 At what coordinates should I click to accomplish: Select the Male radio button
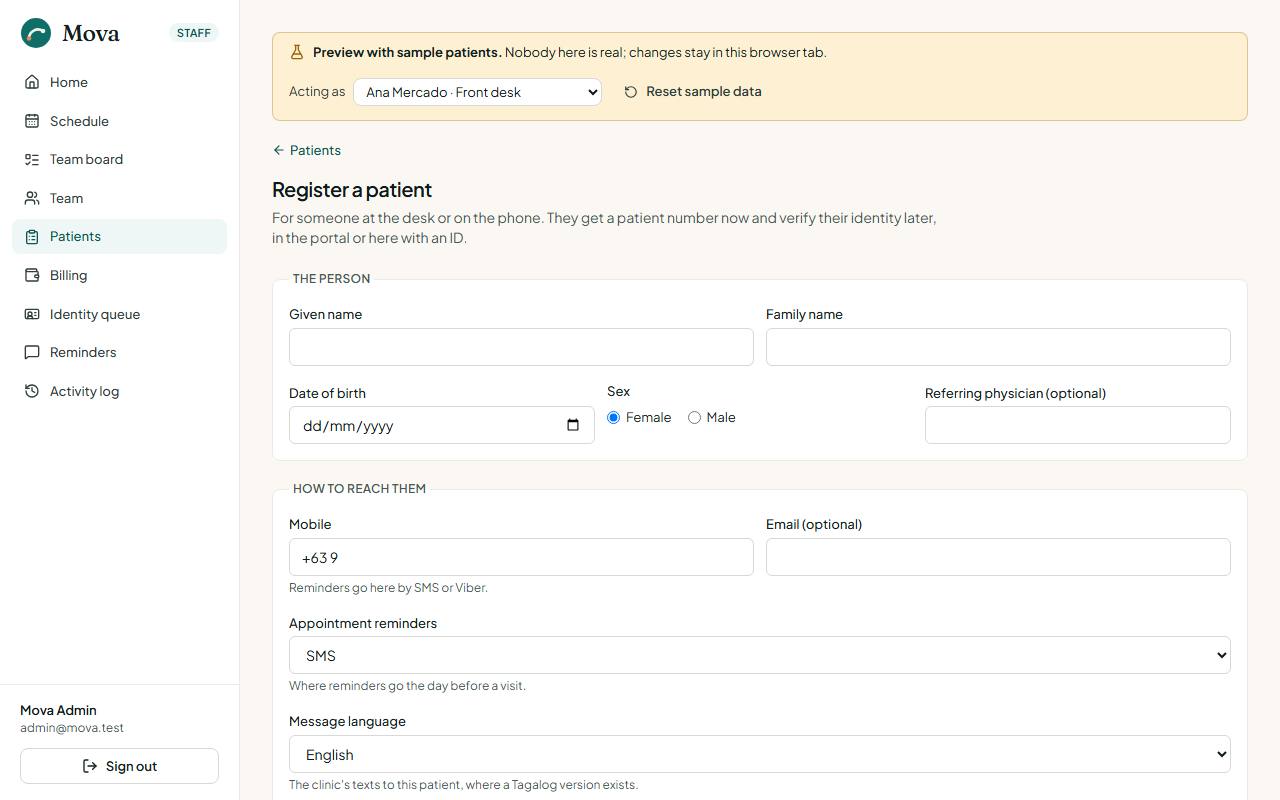pyautogui.click(x=694, y=417)
